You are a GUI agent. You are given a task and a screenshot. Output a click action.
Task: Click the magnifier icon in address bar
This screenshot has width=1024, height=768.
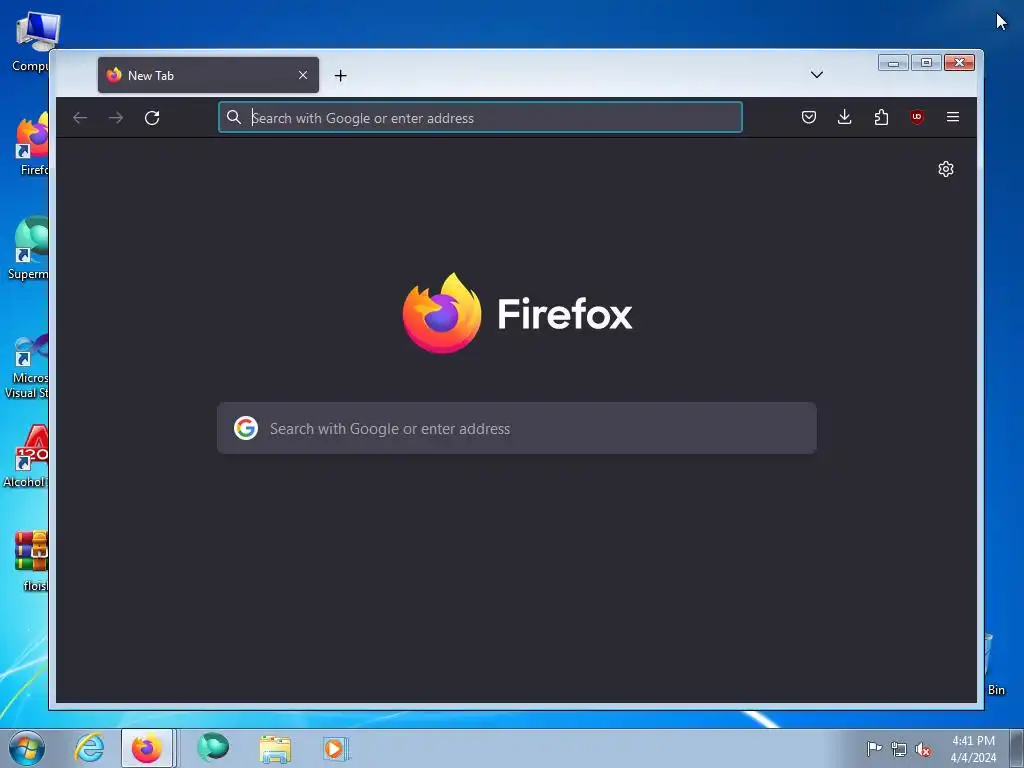click(x=234, y=118)
